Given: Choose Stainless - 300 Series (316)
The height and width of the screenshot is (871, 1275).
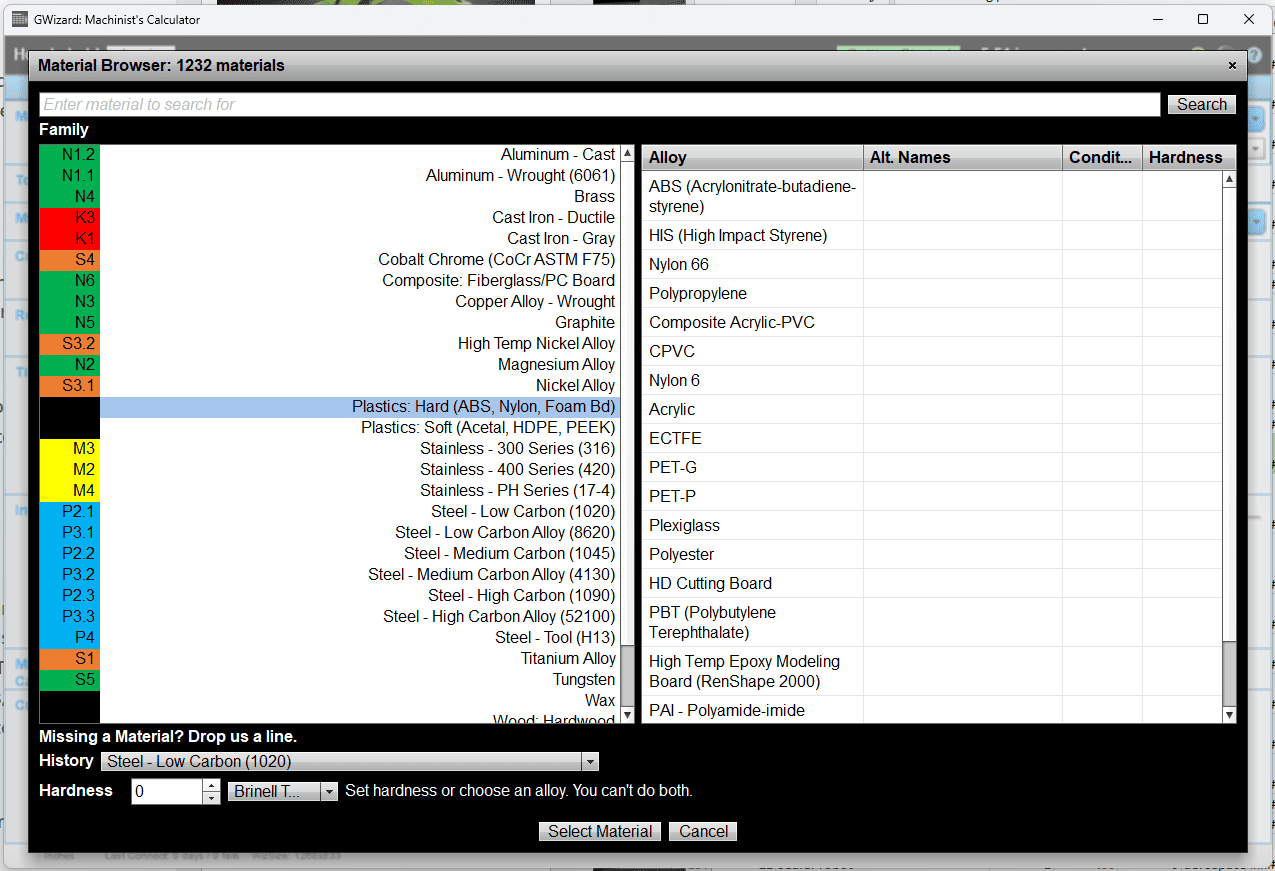Looking at the screenshot, I should (x=330, y=449).
